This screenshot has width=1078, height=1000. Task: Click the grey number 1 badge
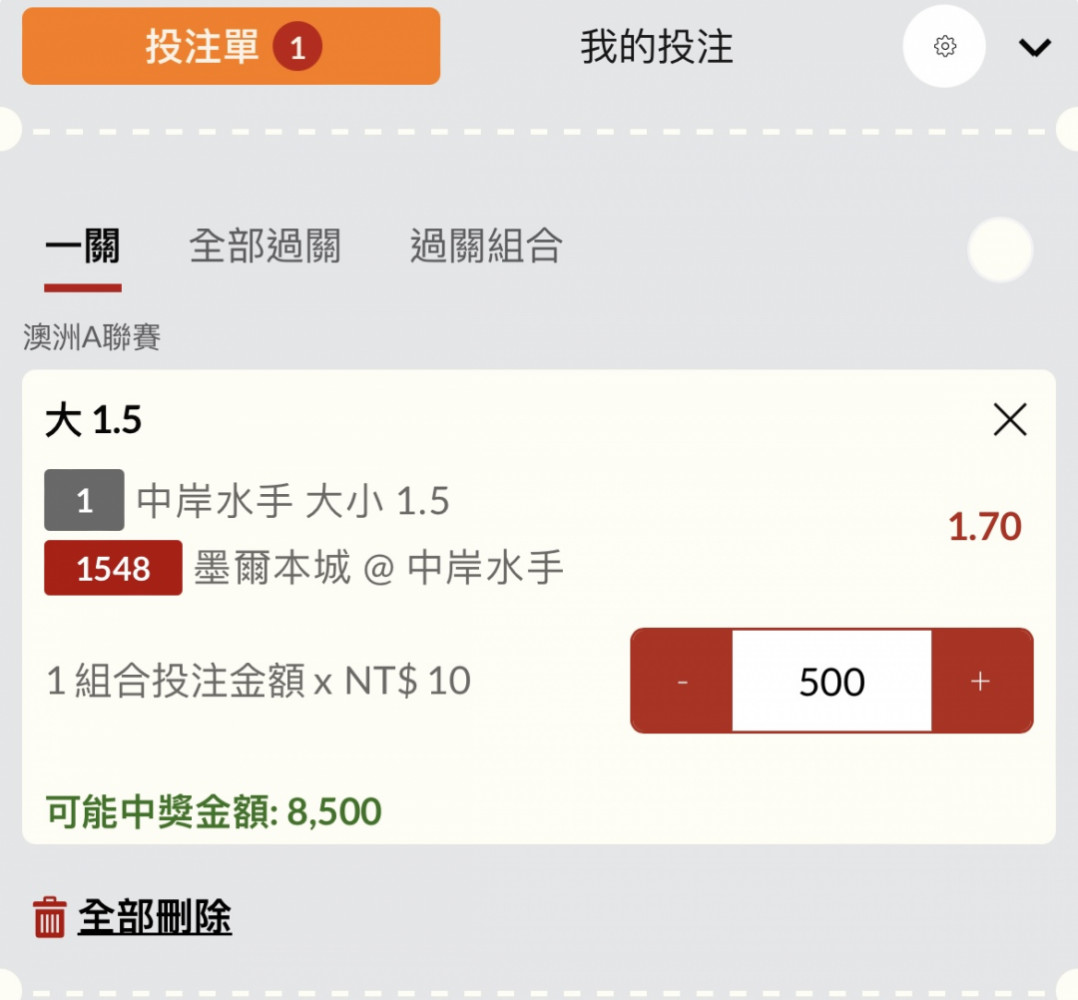pos(84,500)
